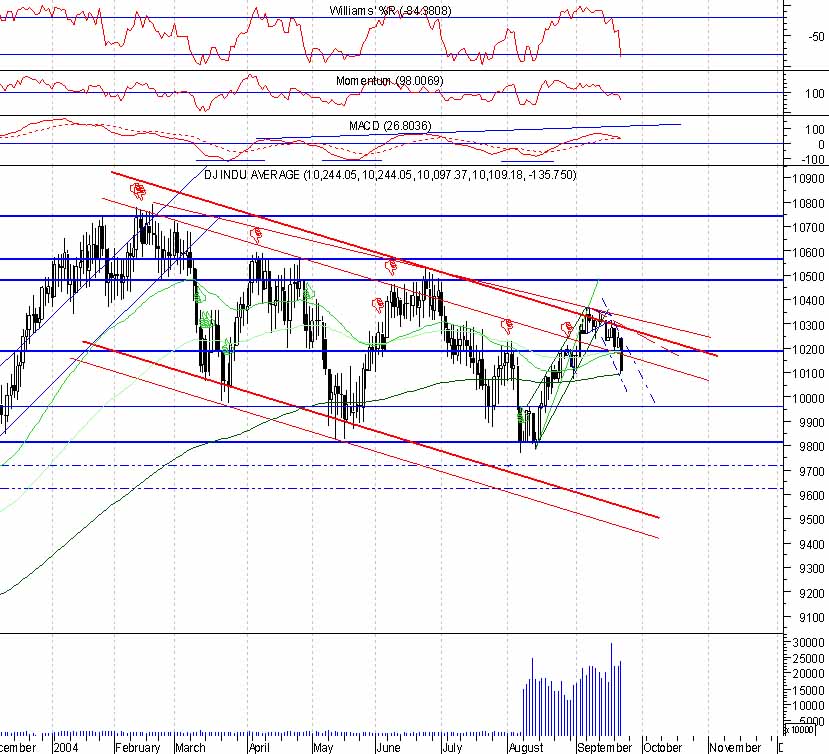Click the sell signal near the August rally
The image size is (829, 754).
click(506, 323)
